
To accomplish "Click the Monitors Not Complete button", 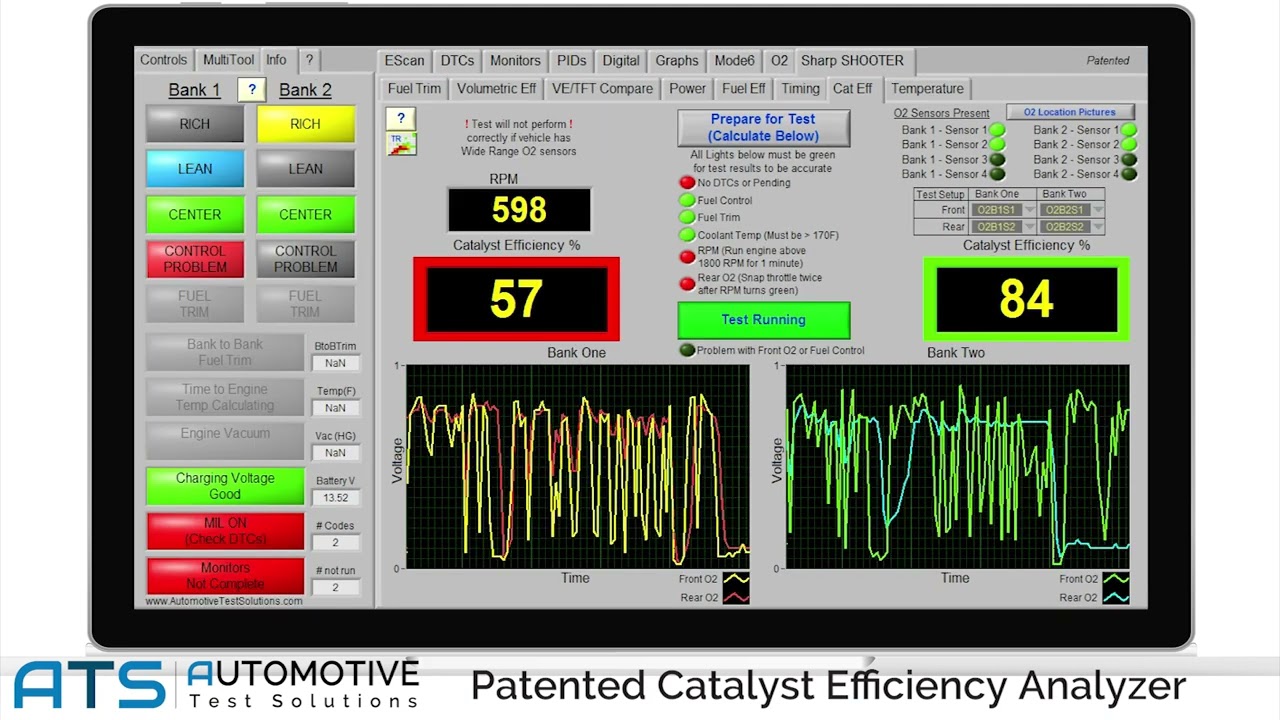I will tap(225, 576).
